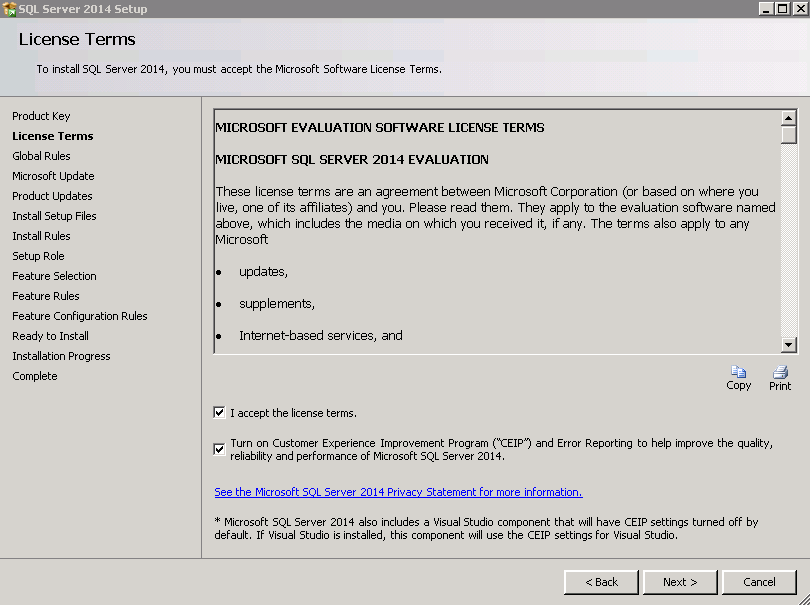
Task: Select the Setup Role step
Action: click(38, 256)
